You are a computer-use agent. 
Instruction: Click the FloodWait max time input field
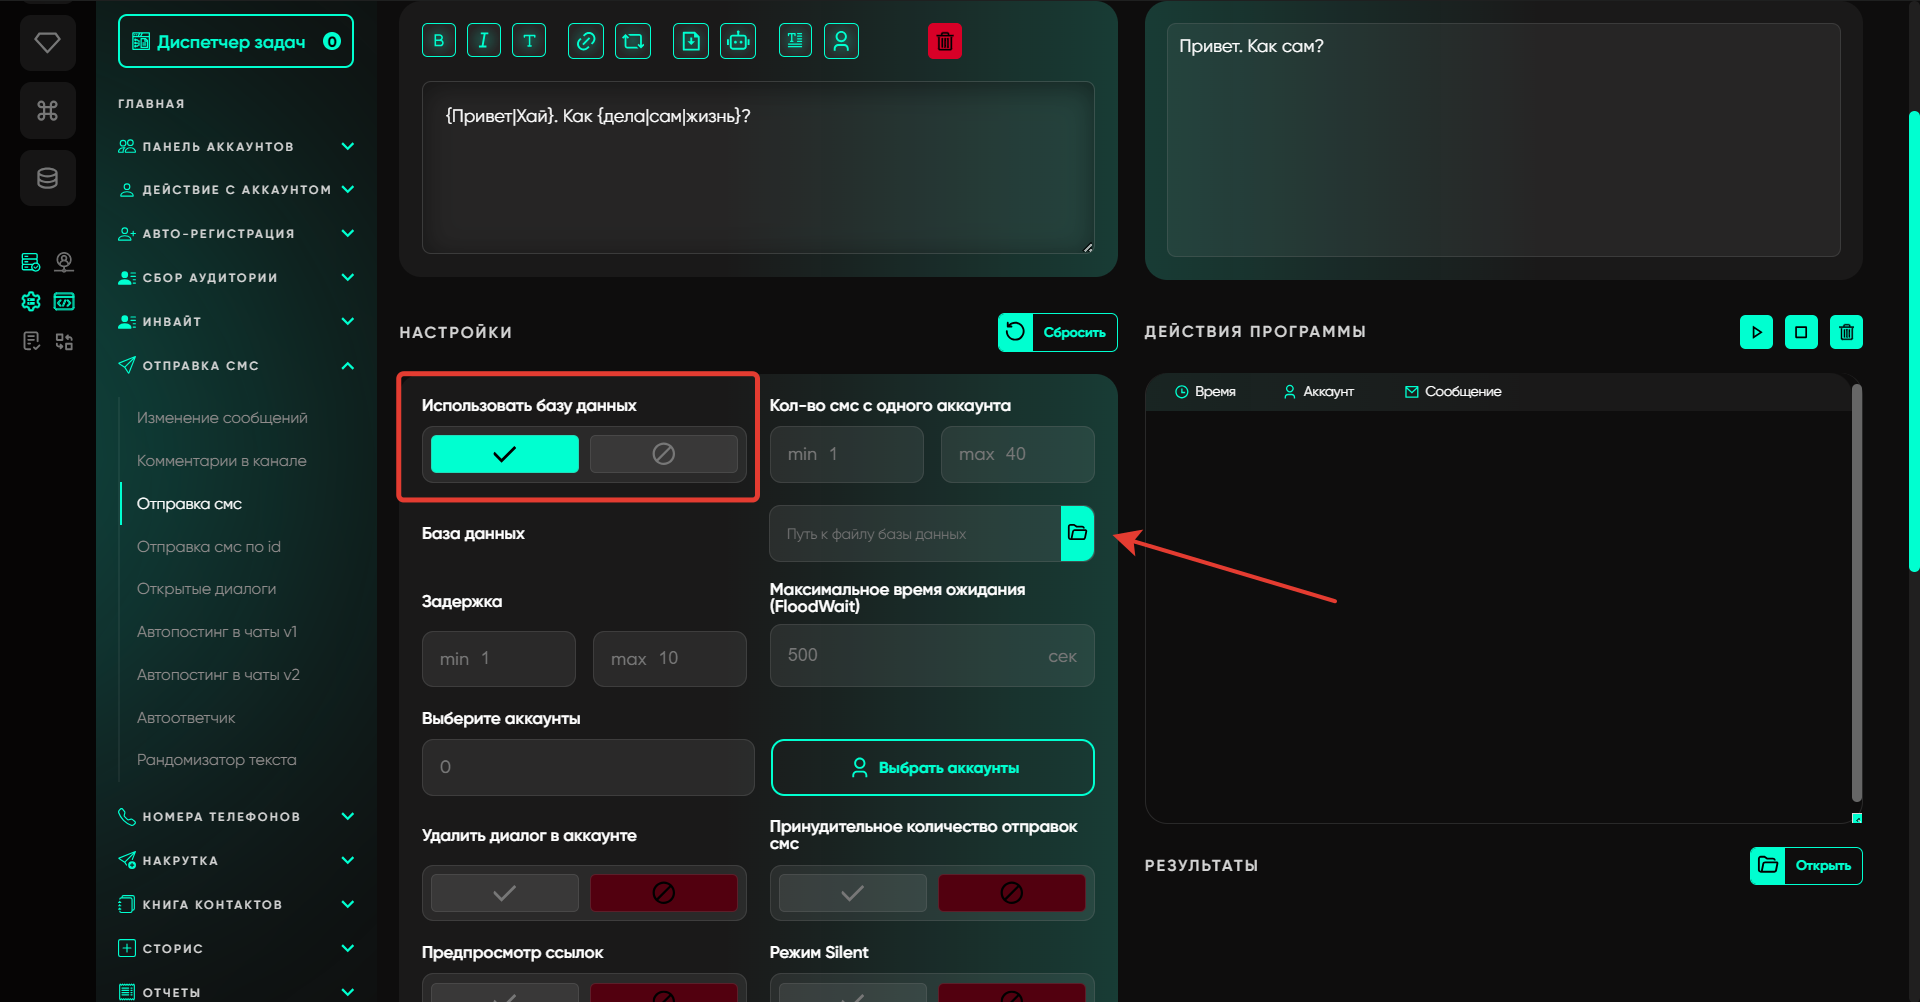point(910,656)
